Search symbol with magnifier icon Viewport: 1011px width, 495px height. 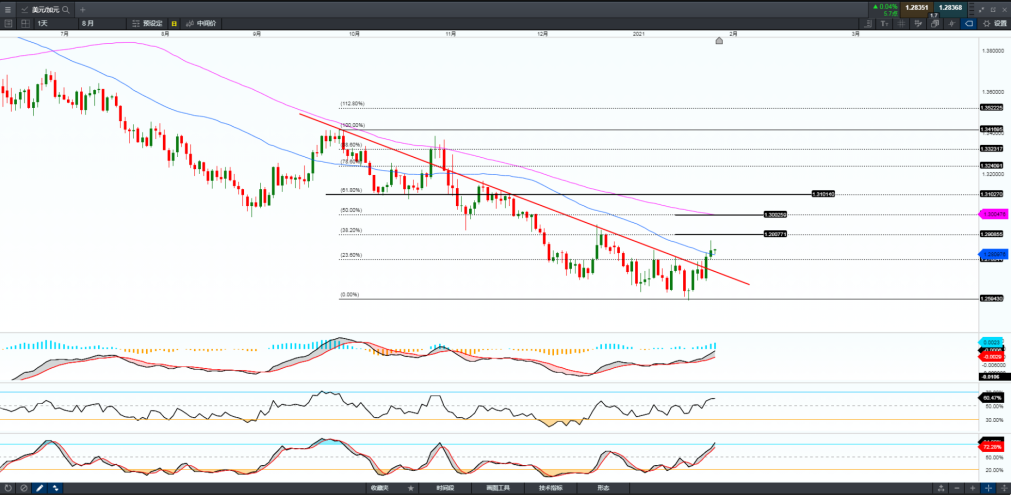[66, 10]
